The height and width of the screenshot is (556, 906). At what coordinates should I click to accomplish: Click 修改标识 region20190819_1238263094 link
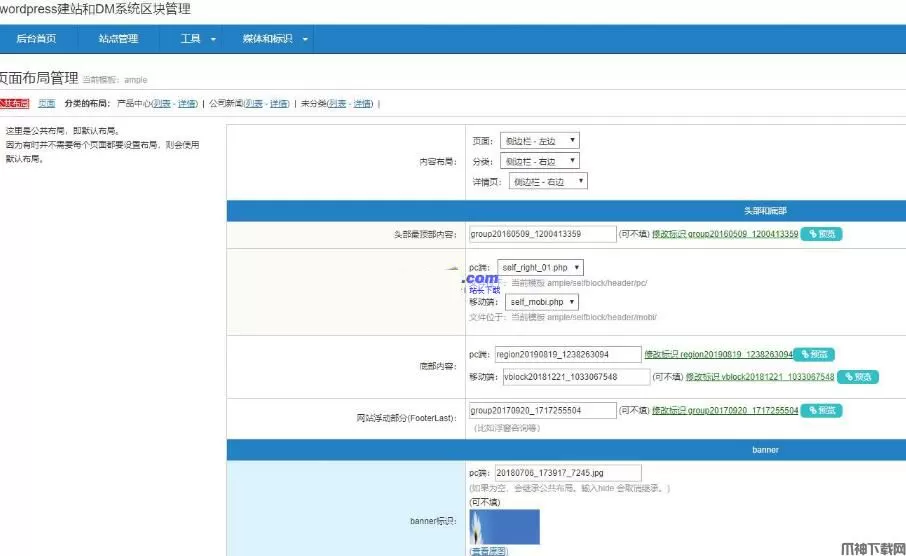pyautogui.click(x=718, y=354)
